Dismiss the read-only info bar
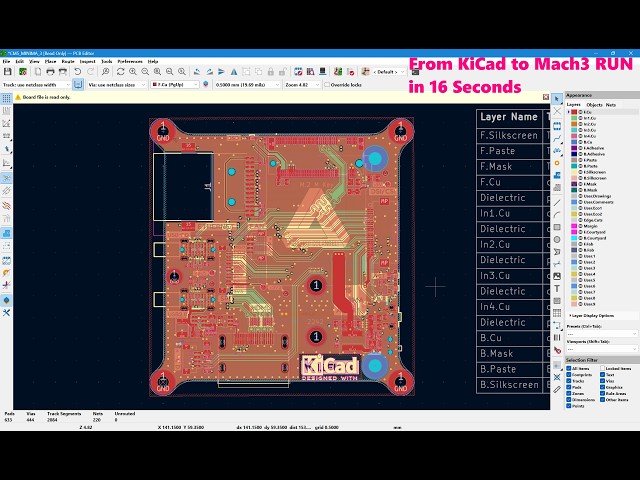This screenshot has width=640, height=480. click(x=546, y=97)
